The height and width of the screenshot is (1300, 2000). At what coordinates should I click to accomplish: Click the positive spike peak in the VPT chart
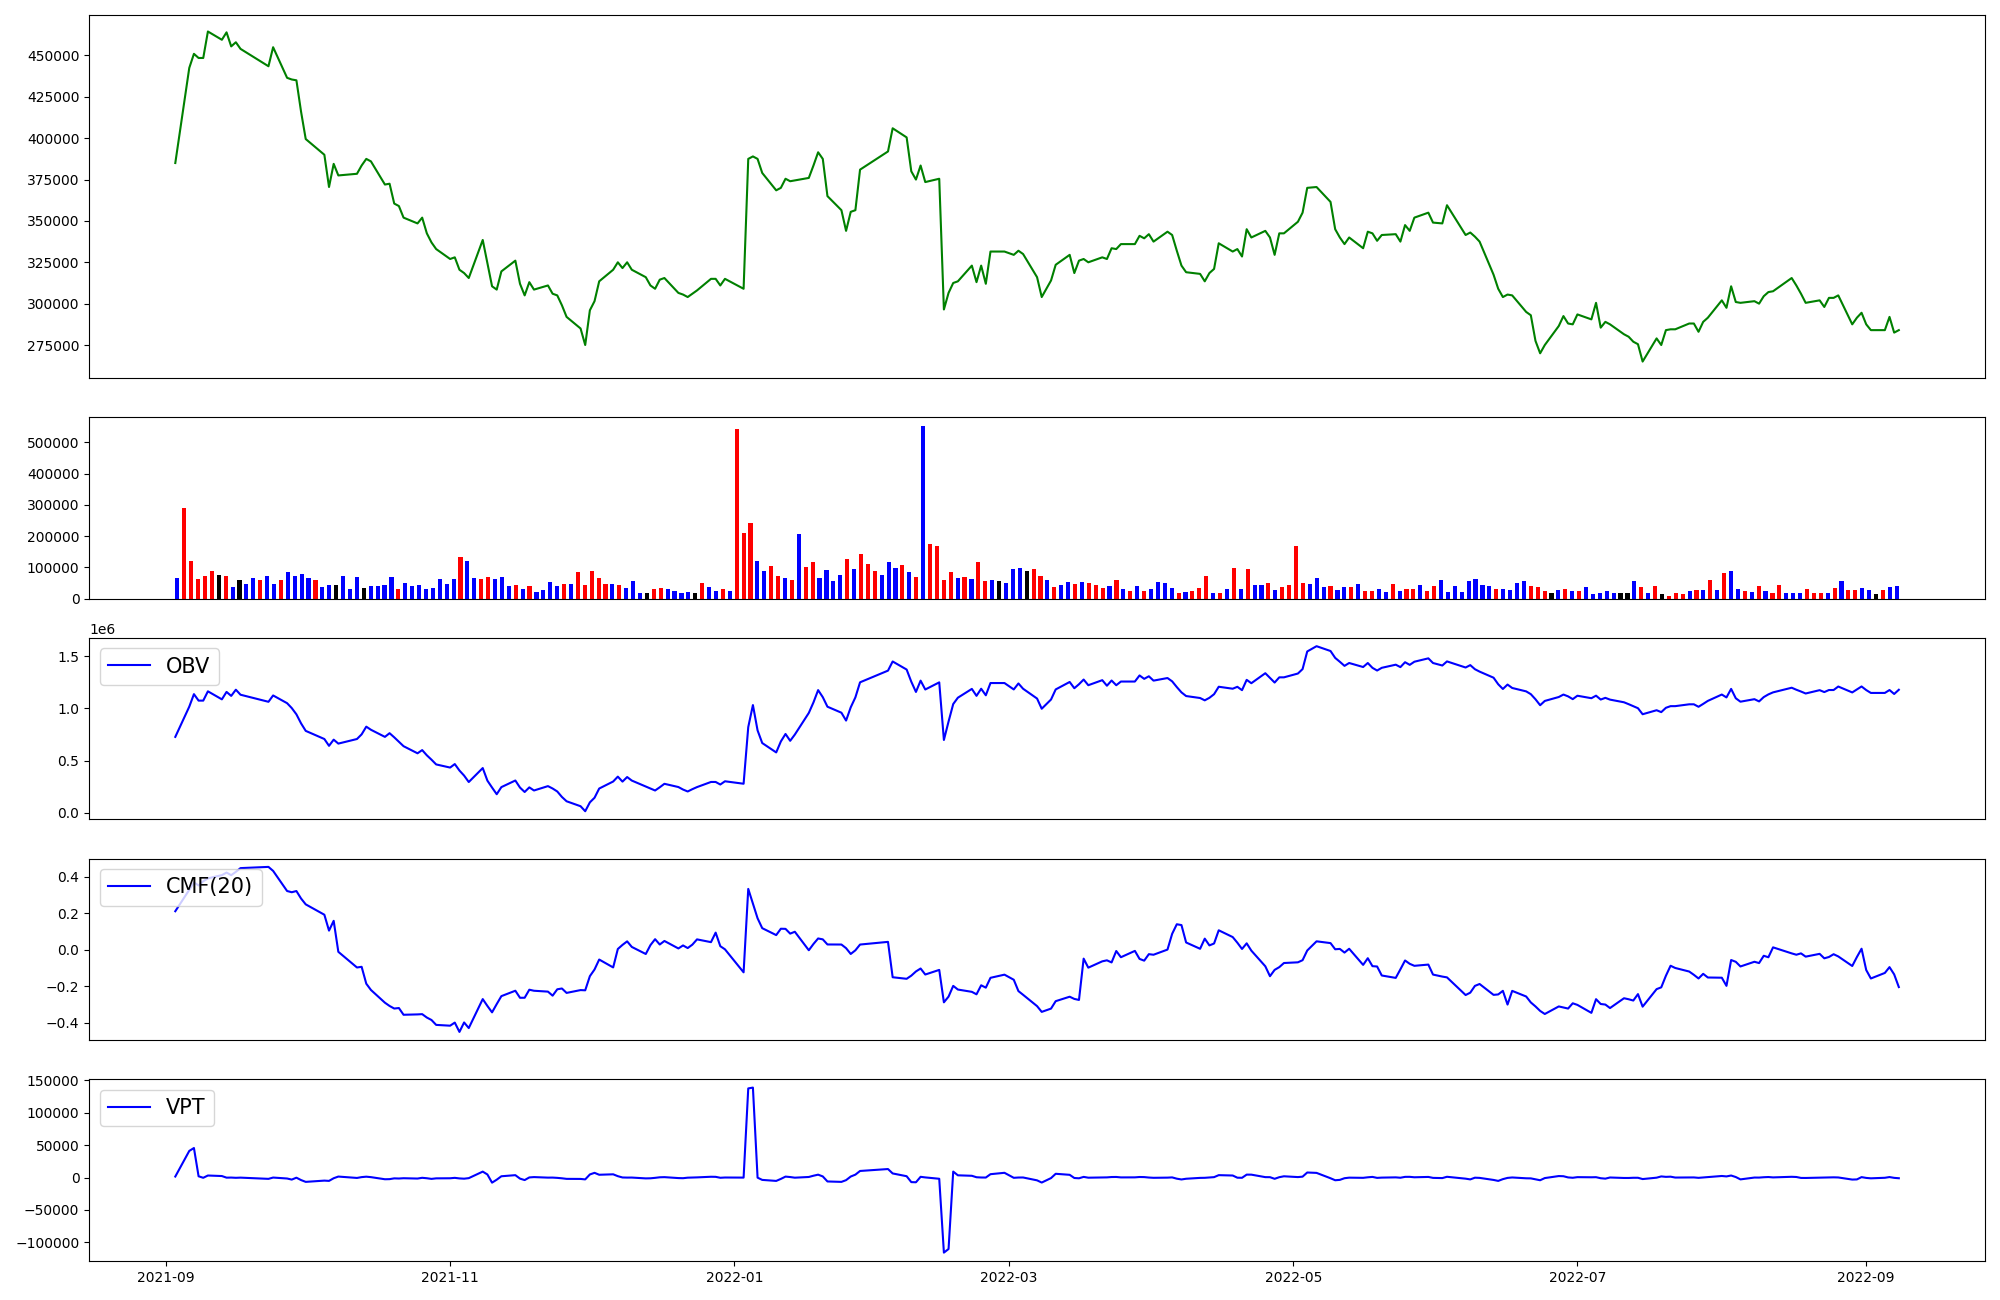tap(750, 1088)
